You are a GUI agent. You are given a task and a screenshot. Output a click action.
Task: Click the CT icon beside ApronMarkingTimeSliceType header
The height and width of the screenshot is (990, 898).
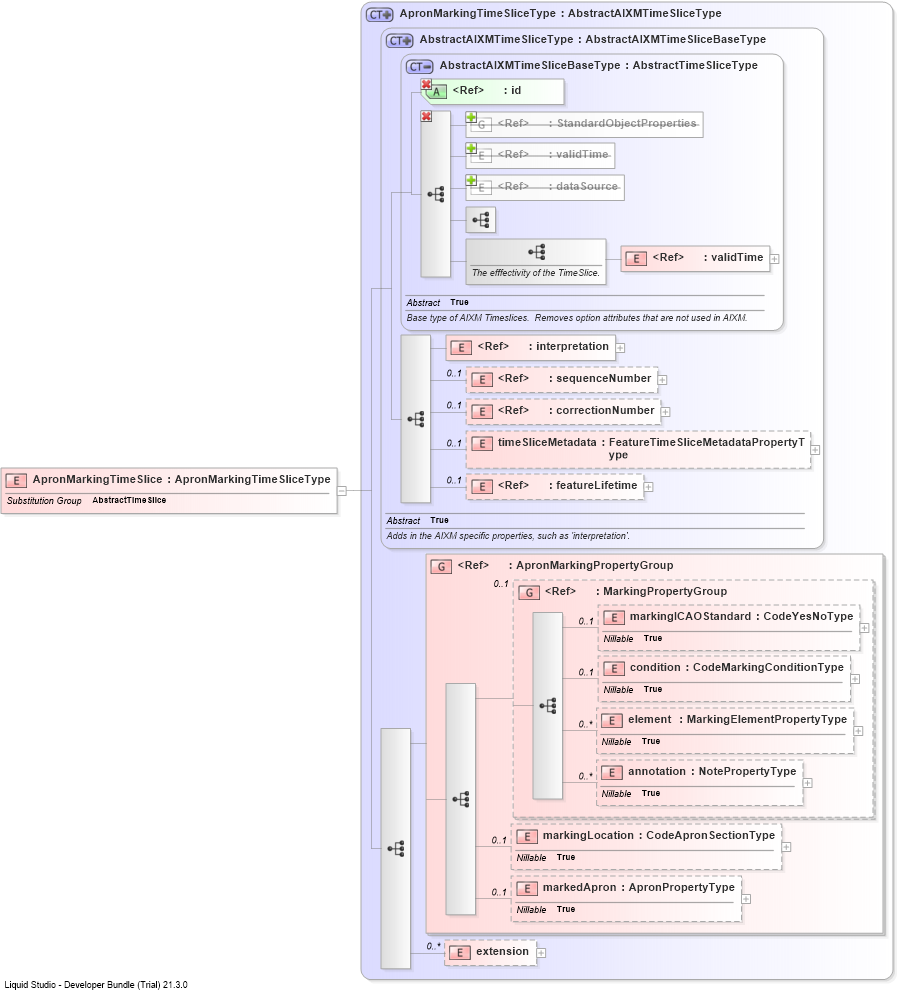pyautogui.click(x=380, y=15)
